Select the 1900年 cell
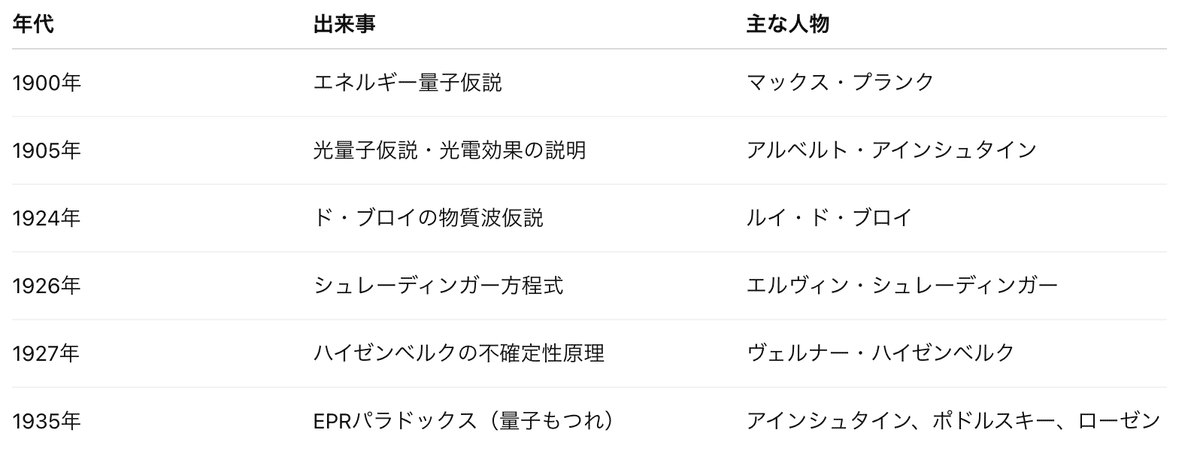Screen dimensions: 1200x460 pos(47,83)
